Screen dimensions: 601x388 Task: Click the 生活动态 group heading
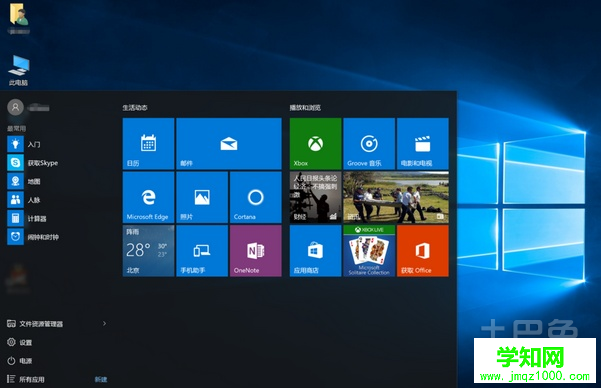[135, 108]
